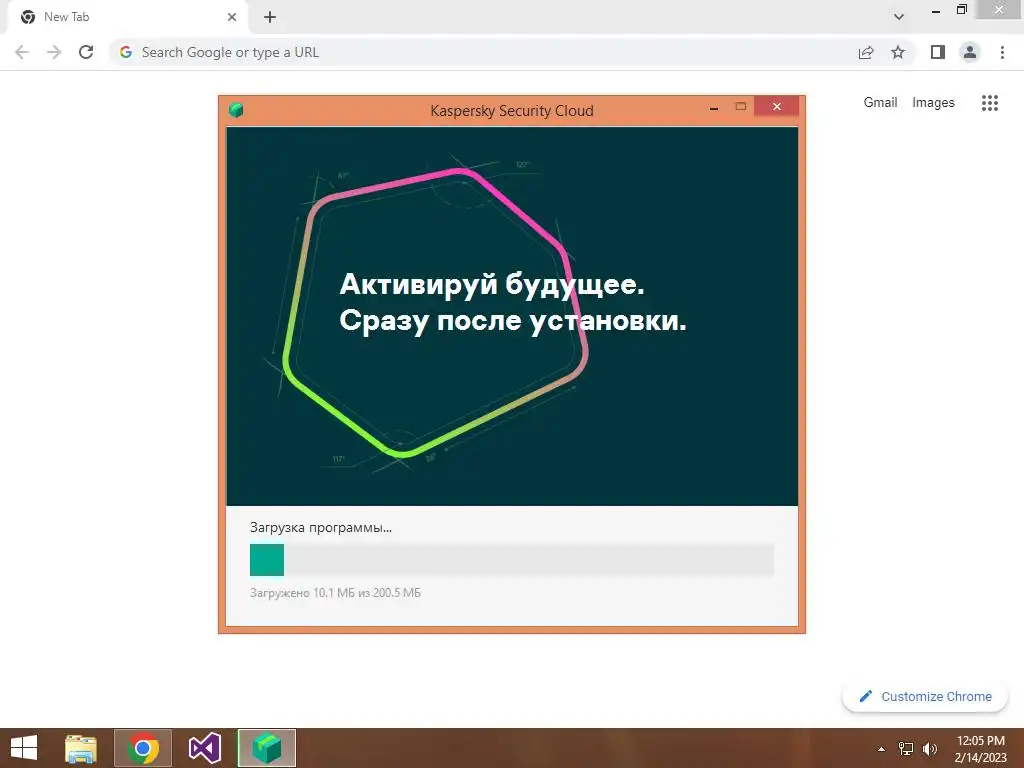Open a new tab with plus button
The width and height of the screenshot is (1024, 768).
pos(270,17)
